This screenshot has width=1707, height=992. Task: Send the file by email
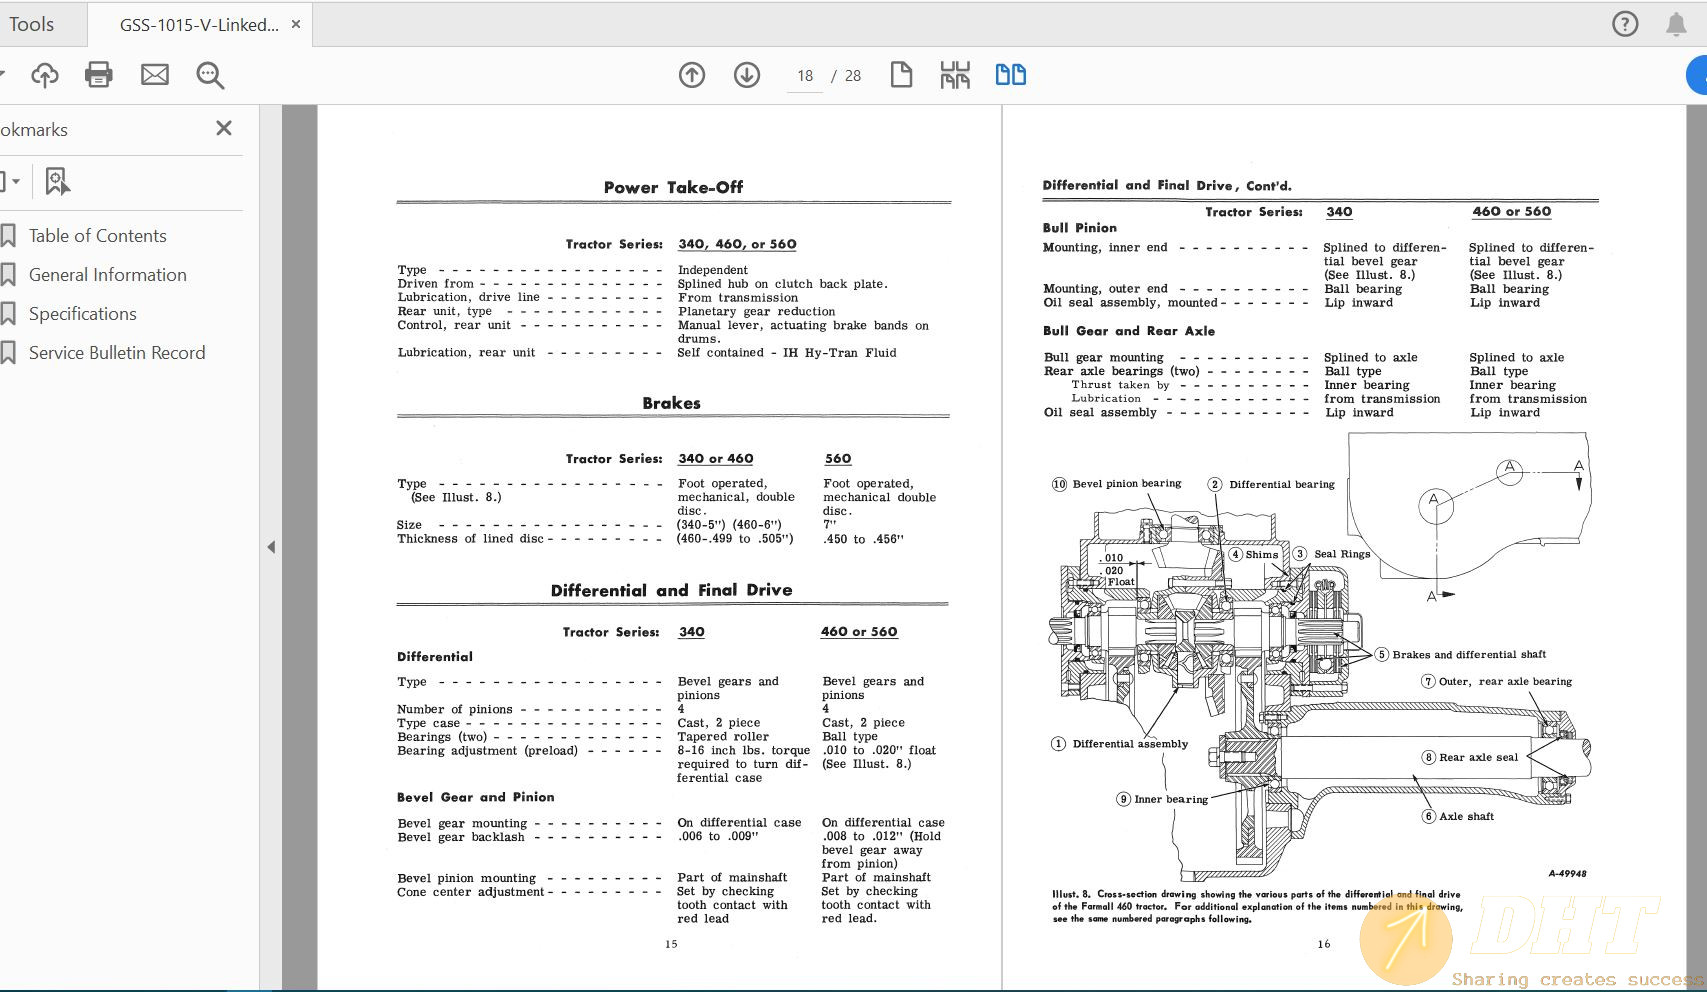pos(155,75)
